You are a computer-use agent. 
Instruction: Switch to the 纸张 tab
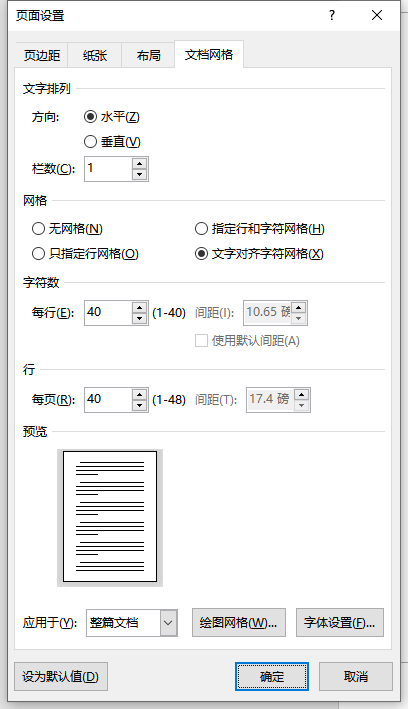click(x=95, y=55)
